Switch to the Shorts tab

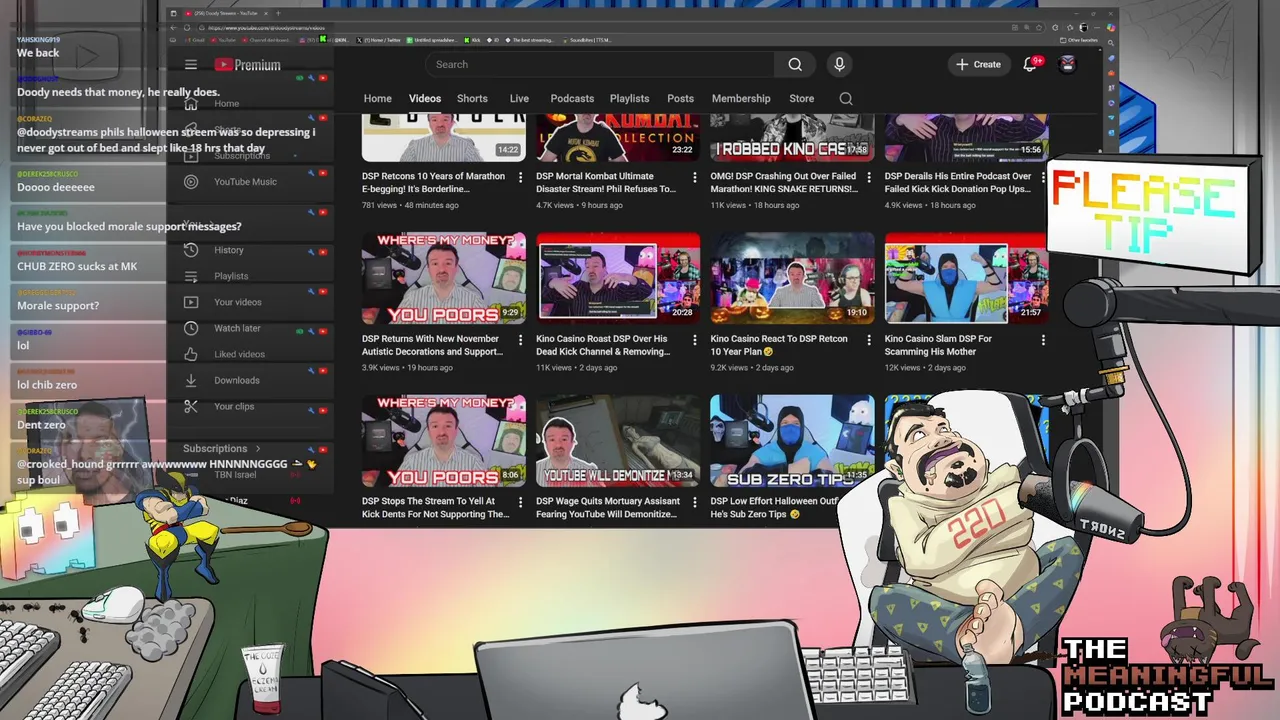[472, 99]
